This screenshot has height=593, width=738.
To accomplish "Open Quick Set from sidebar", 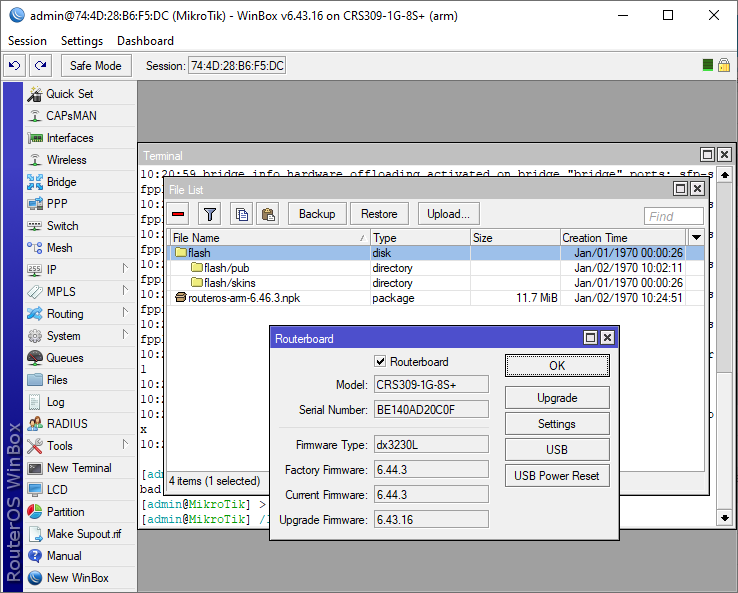I will tap(79, 94).
